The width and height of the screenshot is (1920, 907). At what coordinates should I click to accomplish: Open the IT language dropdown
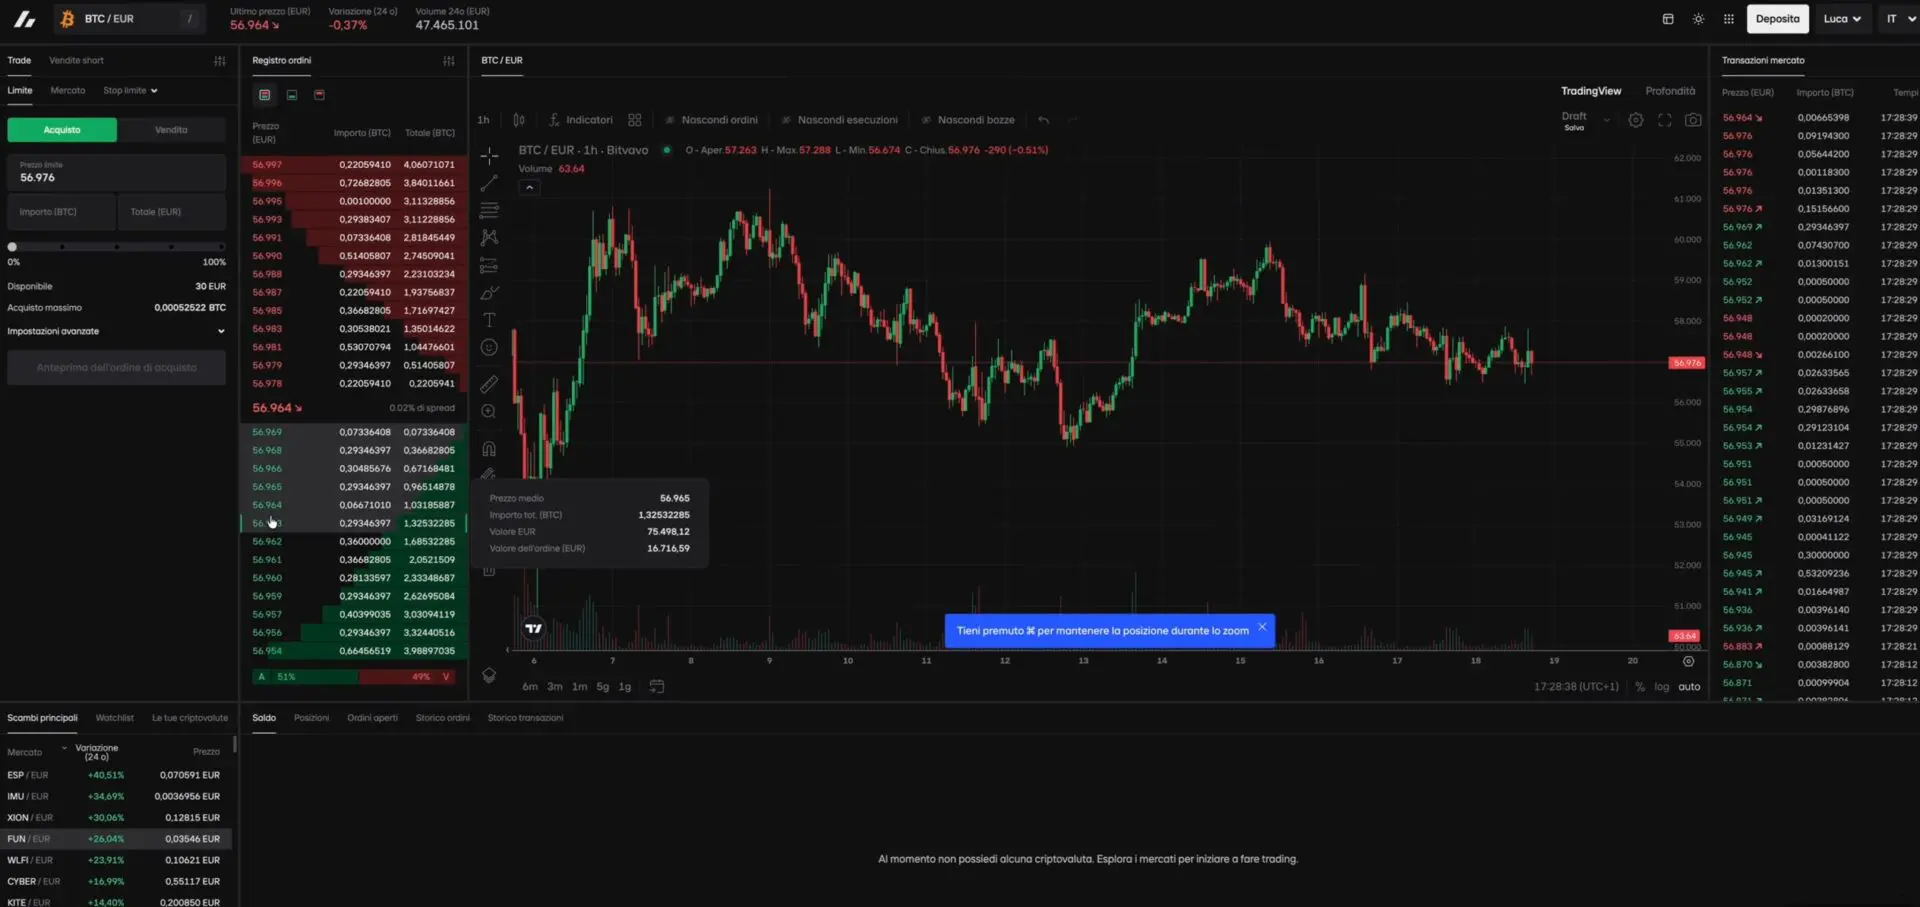(1900, 19)
